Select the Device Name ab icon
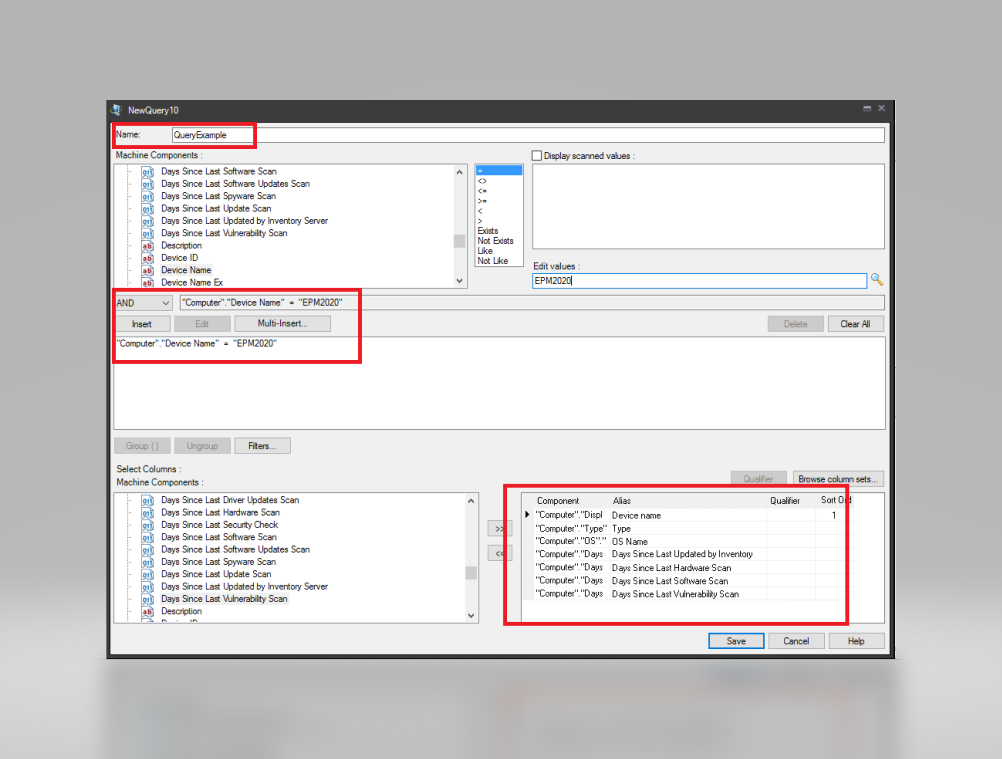The width and height of the screenshot is (1002, 759). [x=145, y=269]
